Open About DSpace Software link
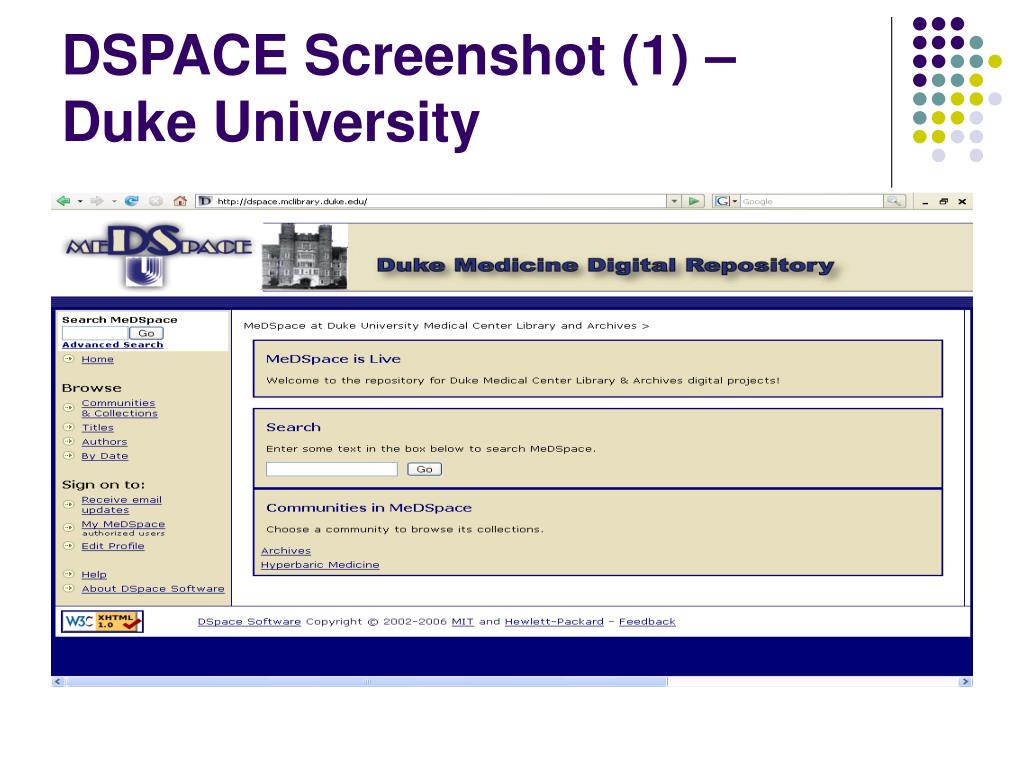The width and height of the screenshot is (1024, 768). tap(153, 589)
